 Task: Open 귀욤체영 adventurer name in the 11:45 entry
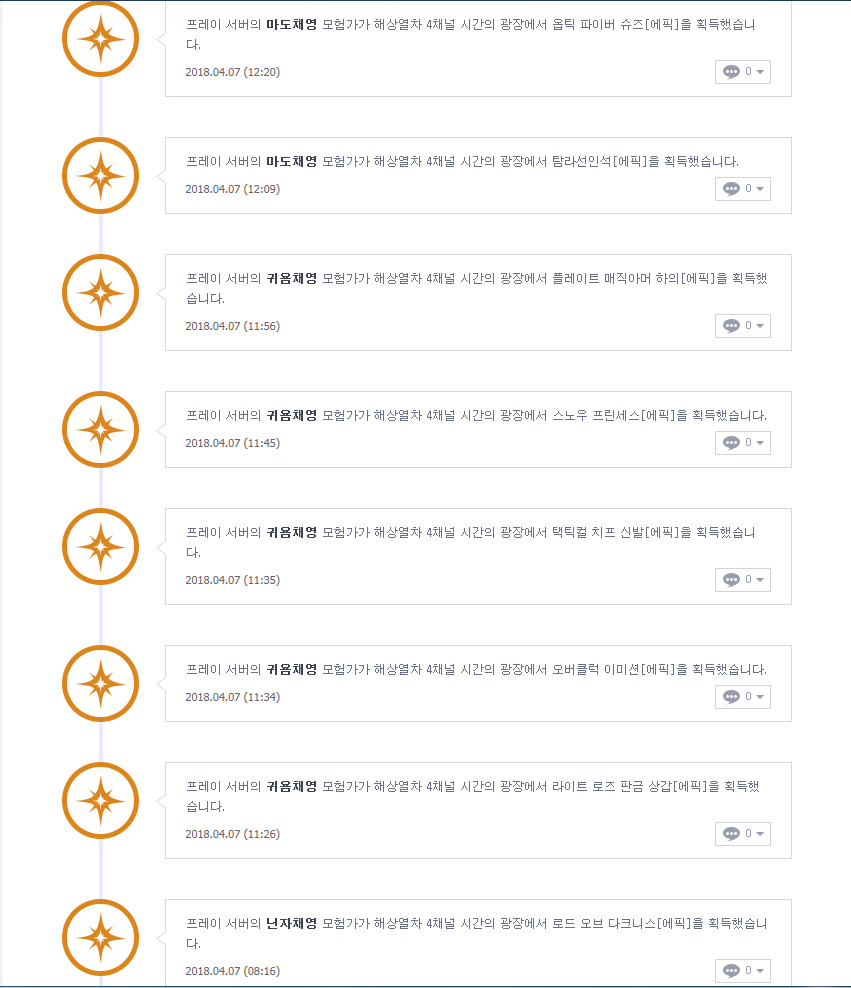pos(291,415)
